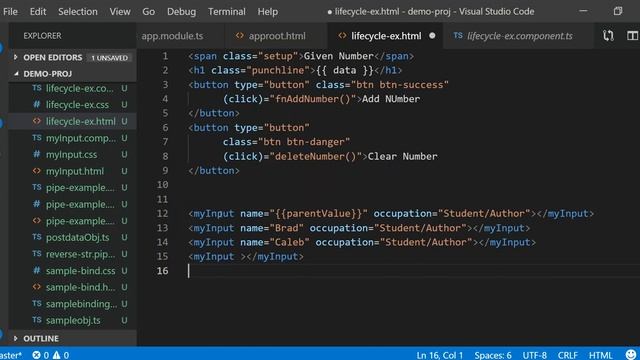Image resolution: width=640 pixels, height=360 pixels.
Task: Click the line number 12 in gutter
Action: tap(162, 213)
